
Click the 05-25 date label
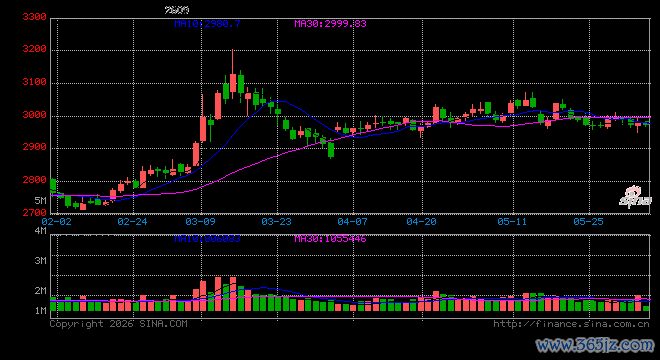click(588, 221)
